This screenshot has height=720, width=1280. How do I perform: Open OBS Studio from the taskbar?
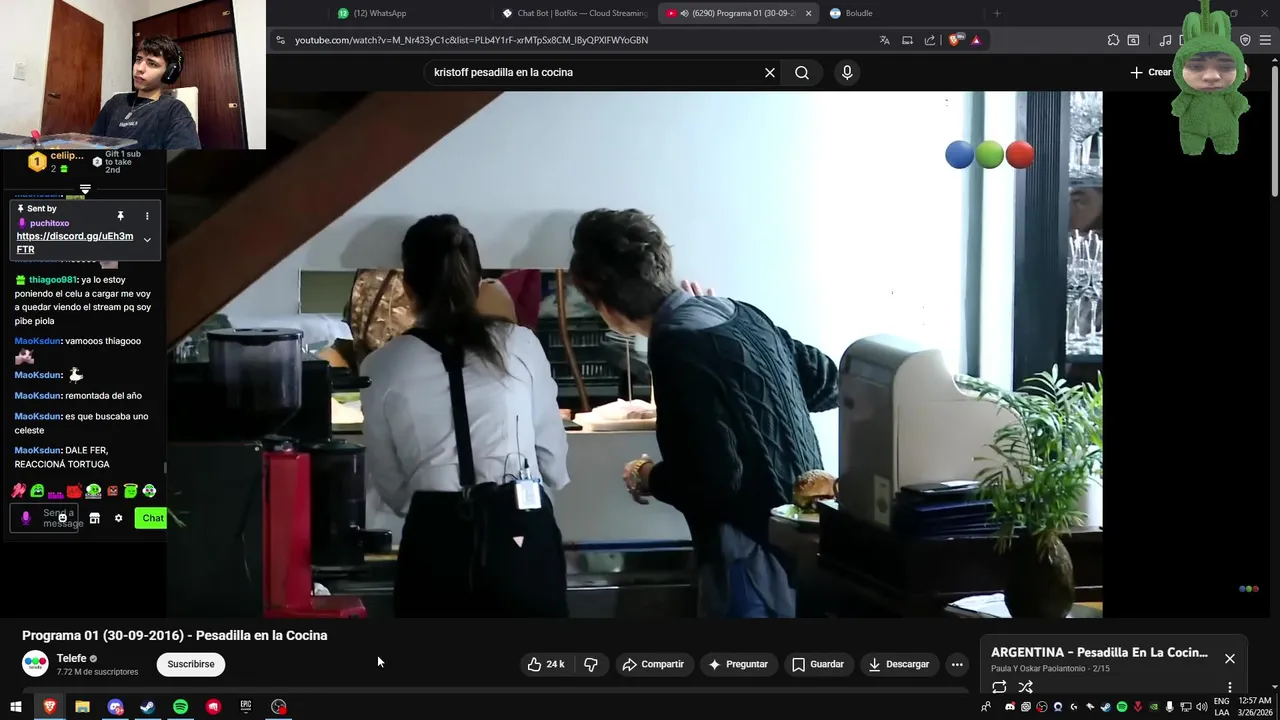pyautogui.click(x=278, y=707)
